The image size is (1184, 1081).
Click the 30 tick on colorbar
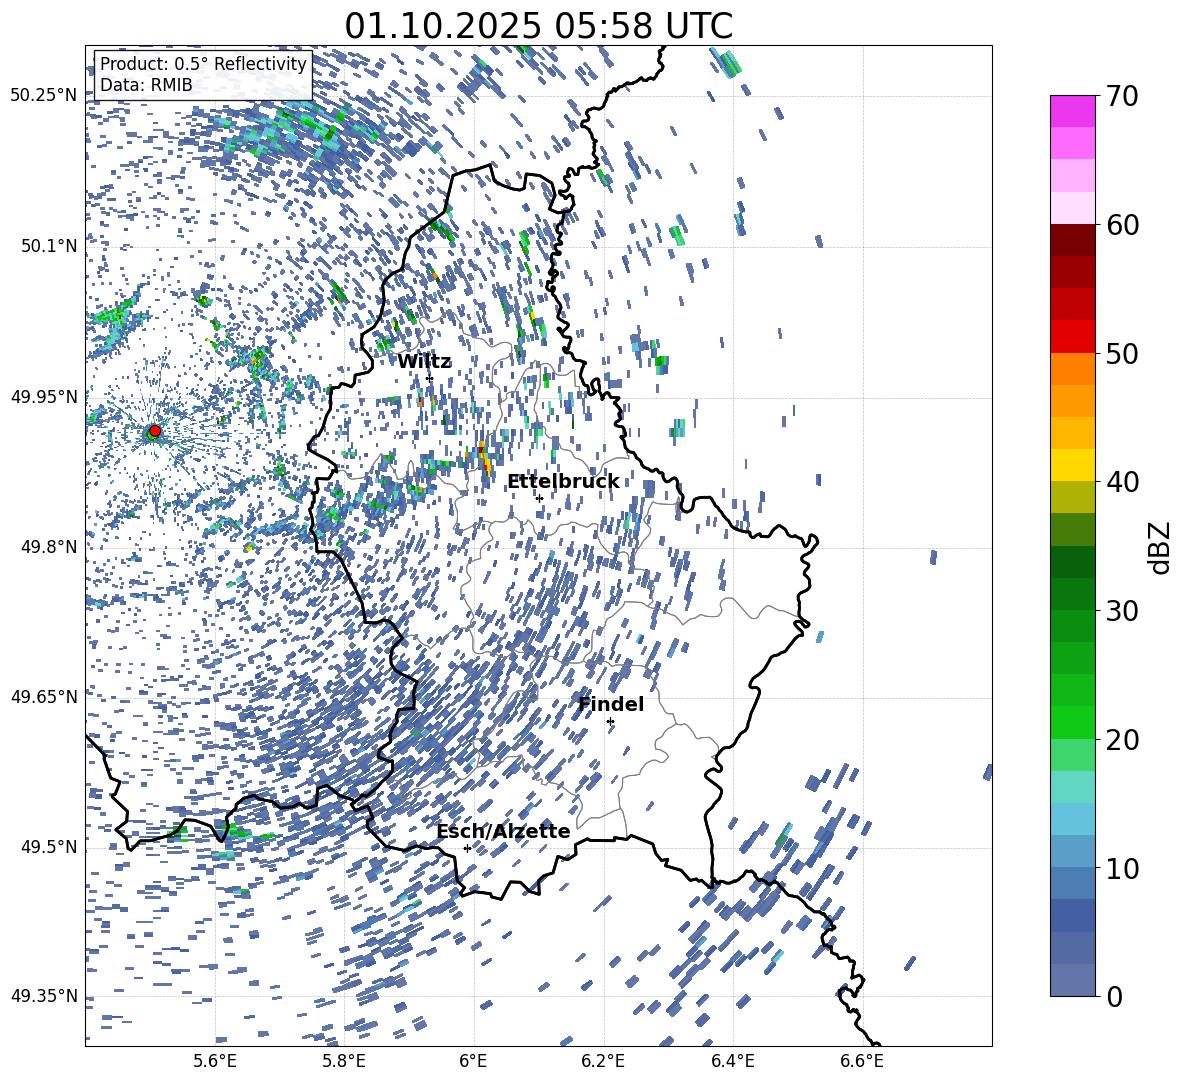1122,610
